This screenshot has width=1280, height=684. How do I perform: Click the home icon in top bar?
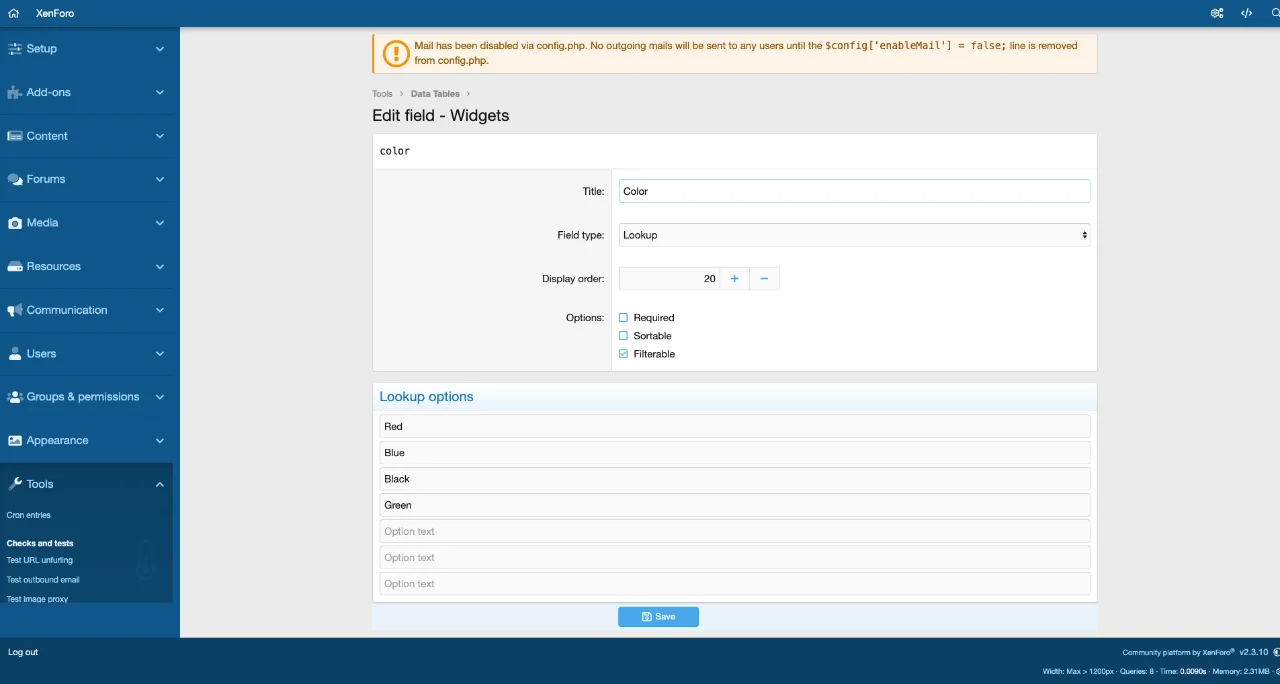13,13
